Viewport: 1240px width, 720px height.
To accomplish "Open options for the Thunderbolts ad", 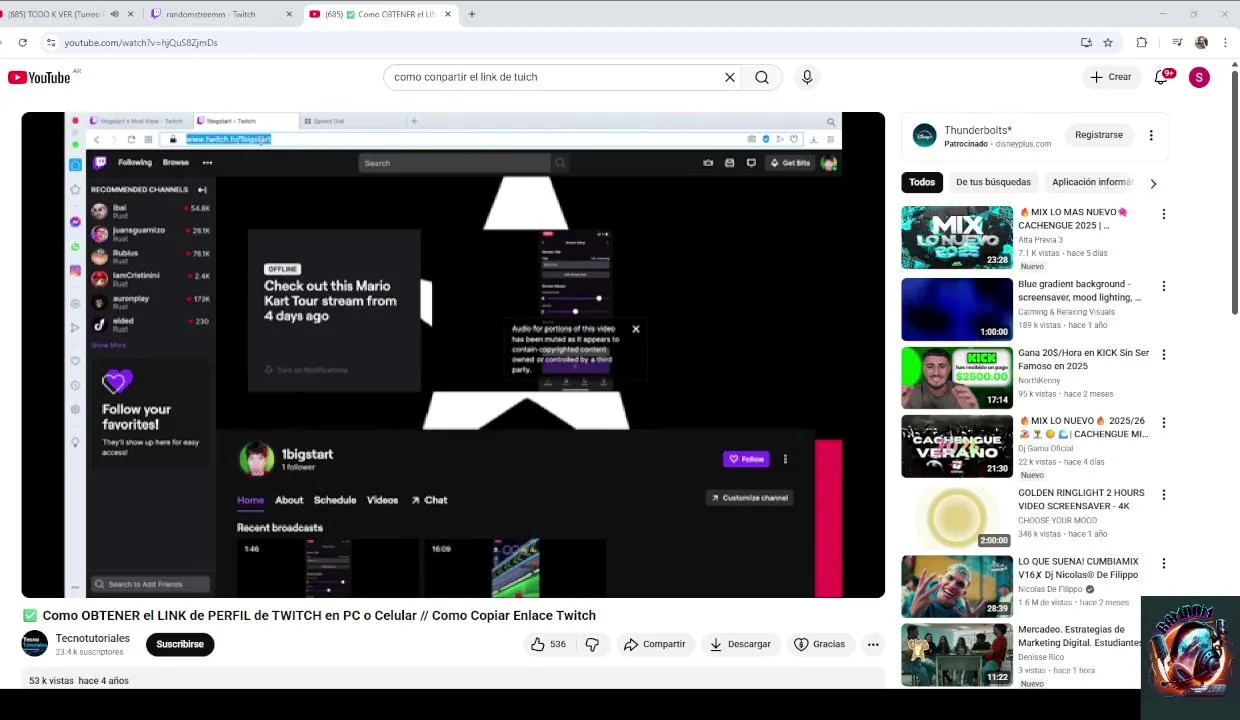I will 1151,135.
